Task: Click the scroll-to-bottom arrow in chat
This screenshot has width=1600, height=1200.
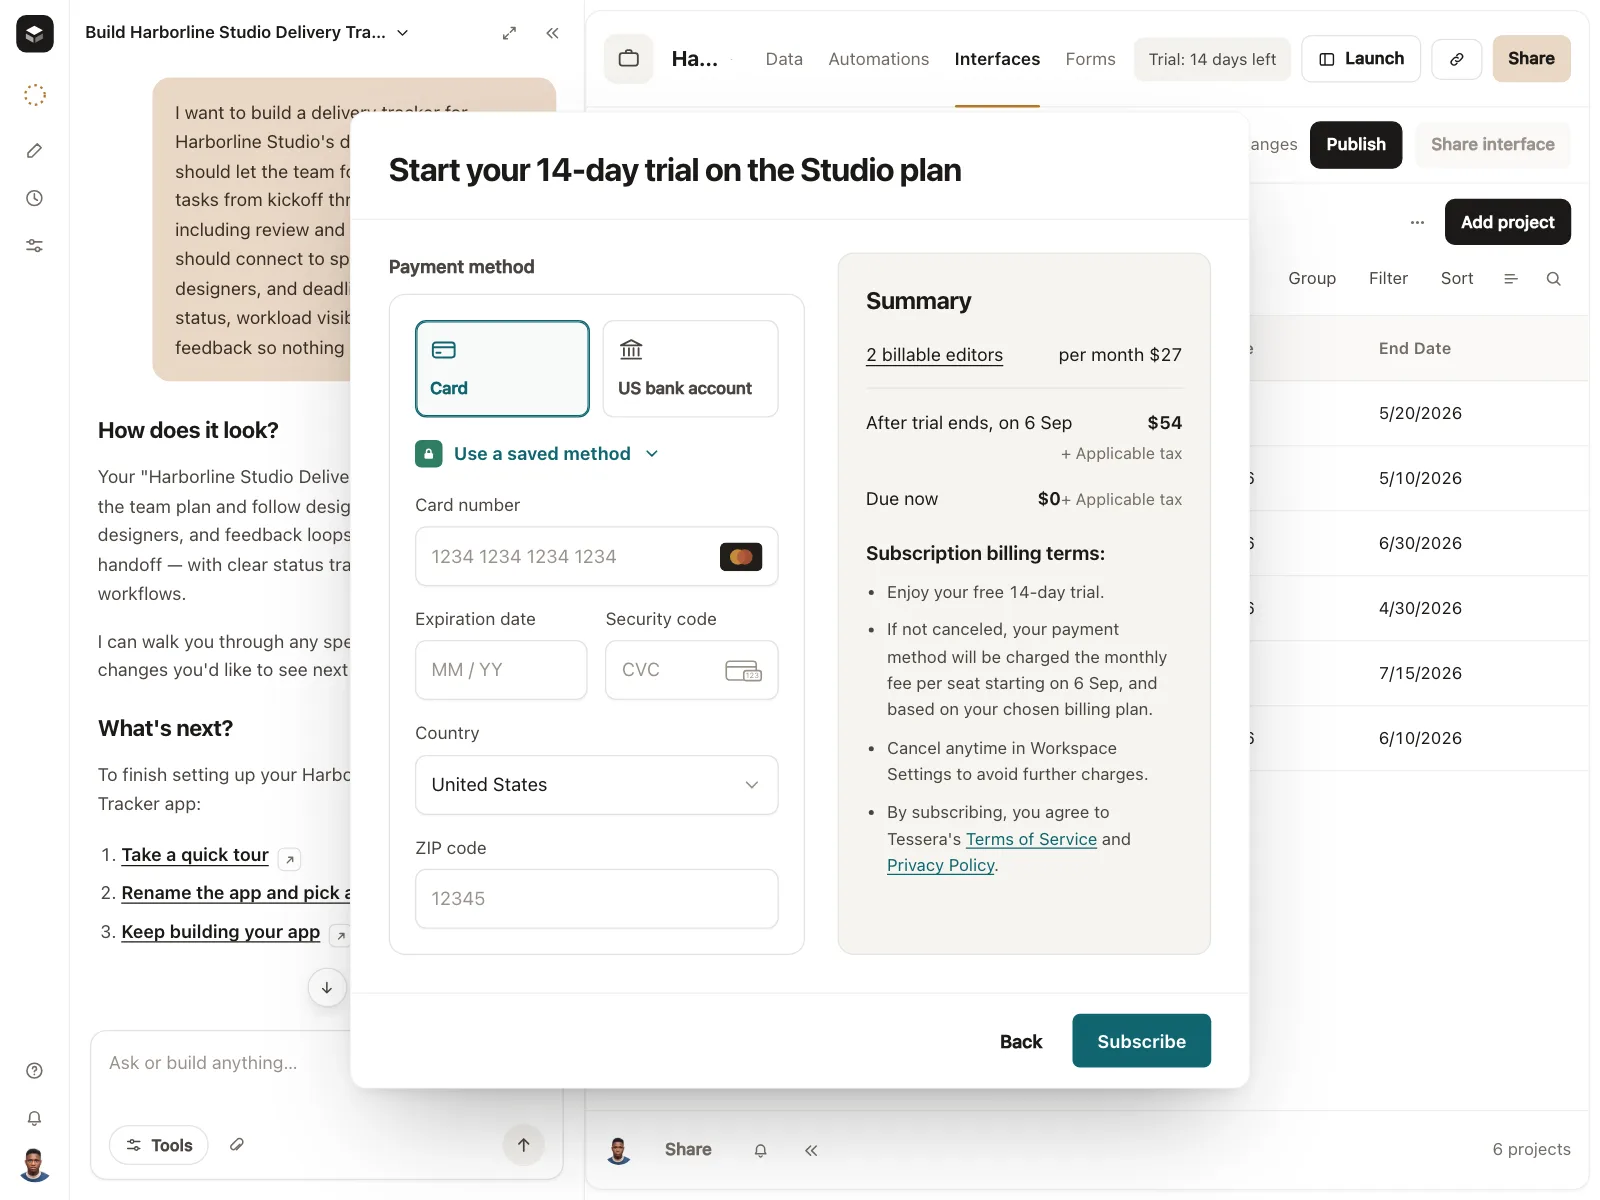Action: coord(327,987)
